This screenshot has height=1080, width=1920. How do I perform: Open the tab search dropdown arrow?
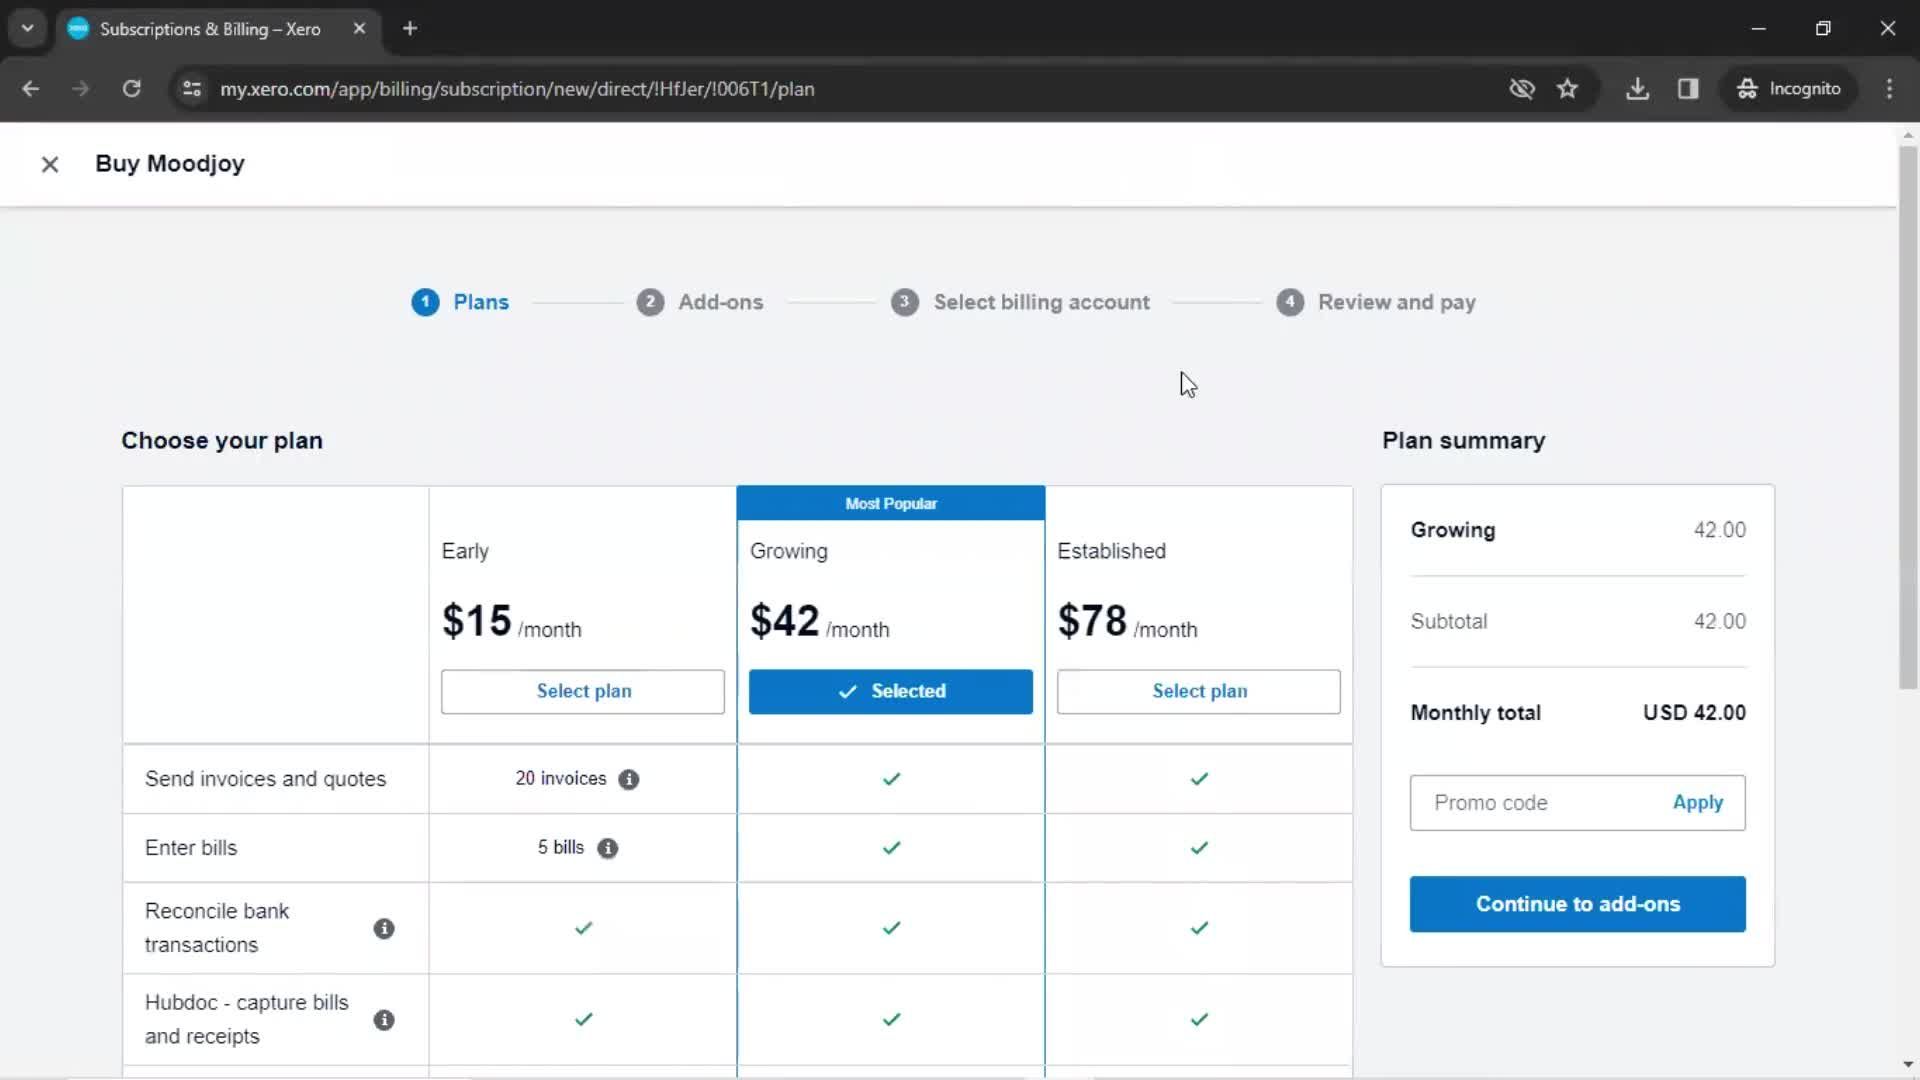coord(27,28)
